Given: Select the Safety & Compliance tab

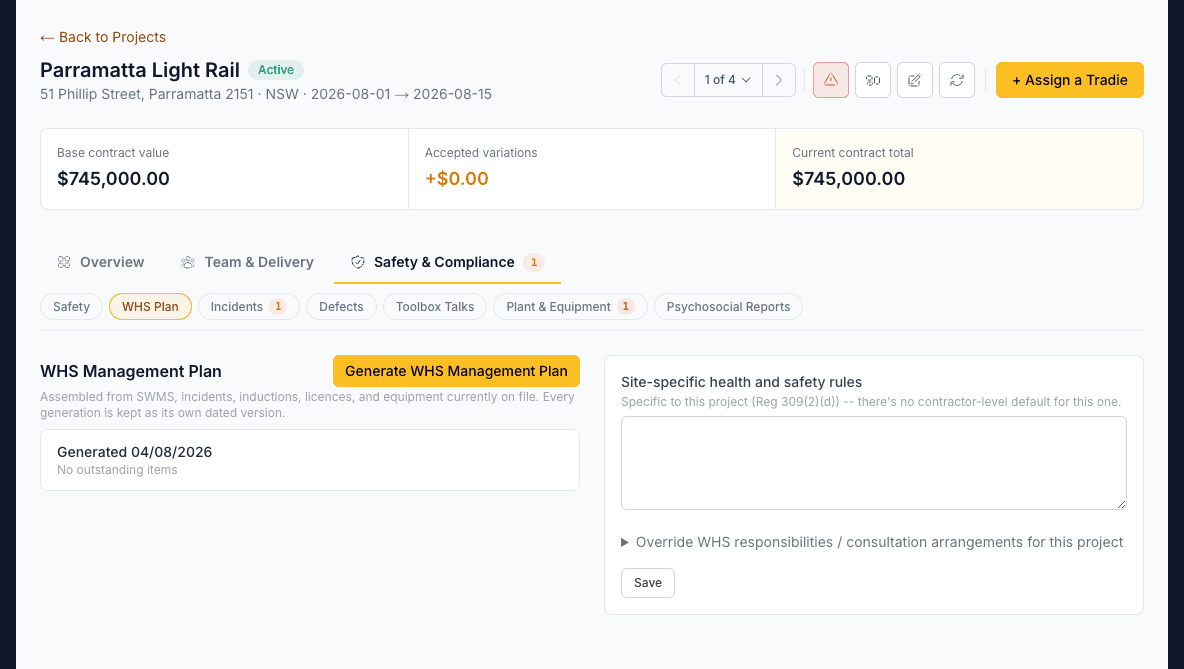Looking at the screenshot, I should tap(447, 262).
